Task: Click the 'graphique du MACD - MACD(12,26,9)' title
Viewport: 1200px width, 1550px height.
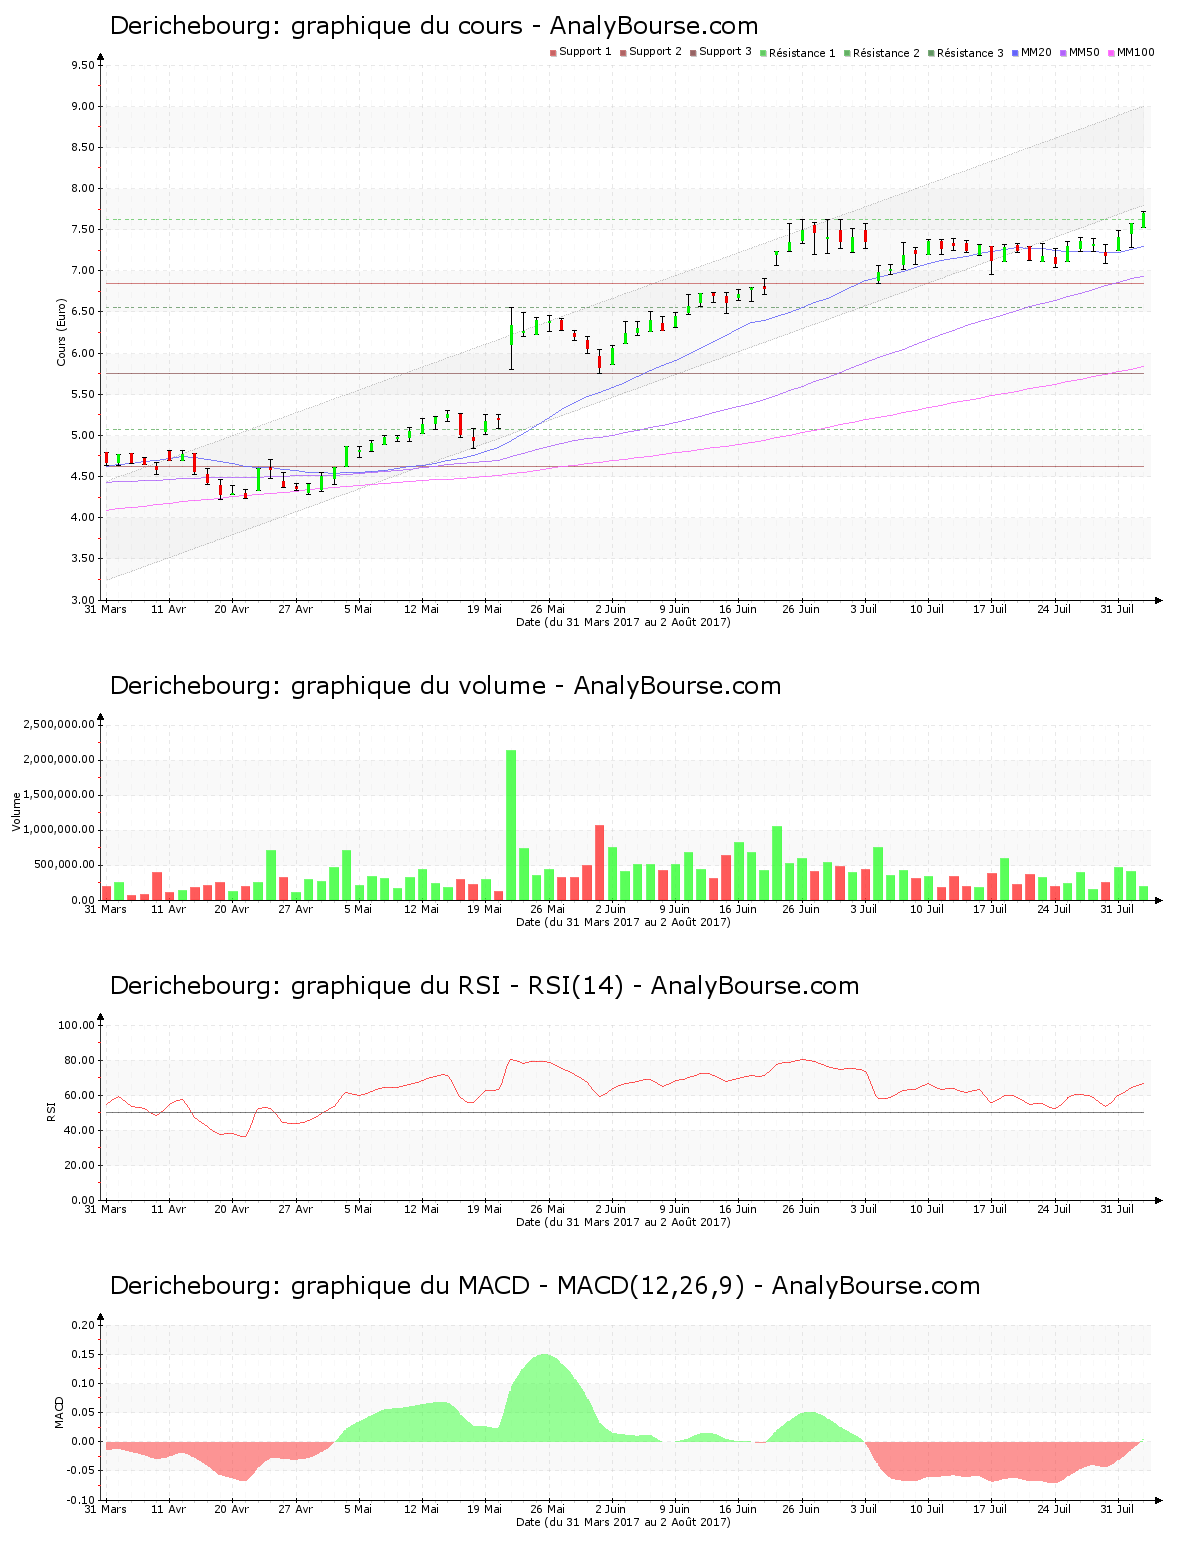Action: 545,1286
